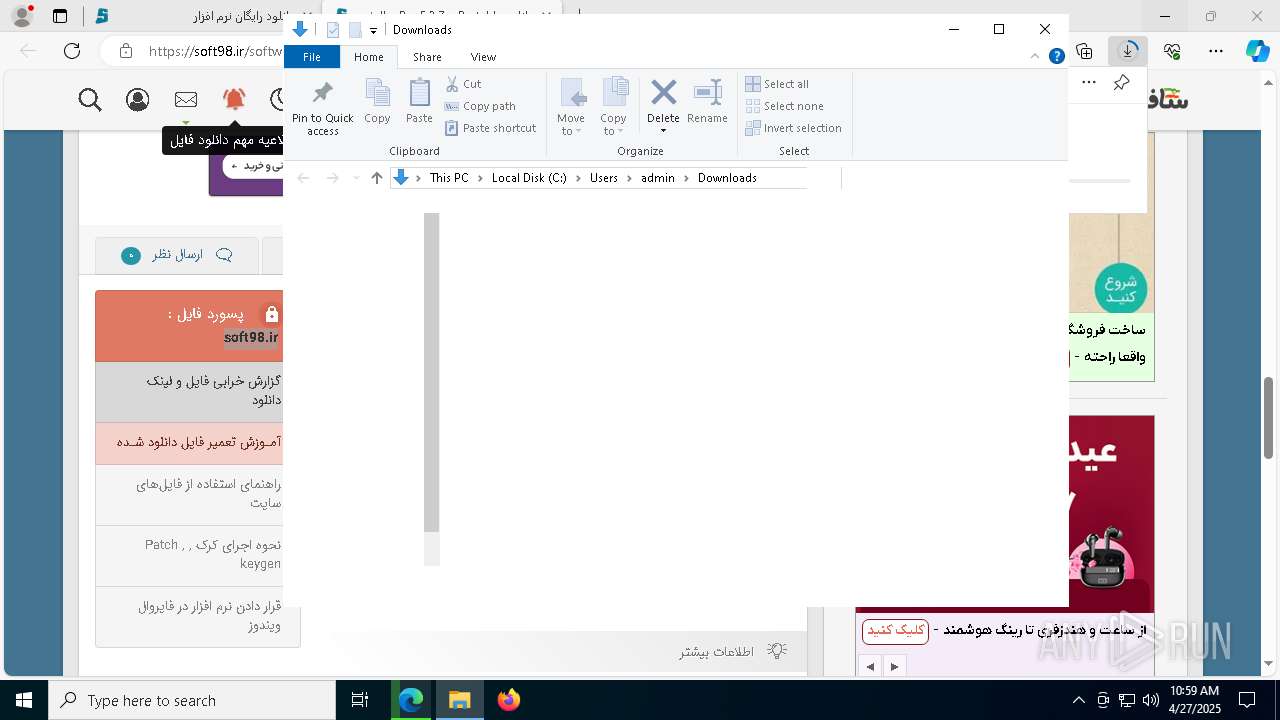This screenshot has height=720, width=1280.
Task: Click This PC in address breadcrumb
Action: (449, 178)
